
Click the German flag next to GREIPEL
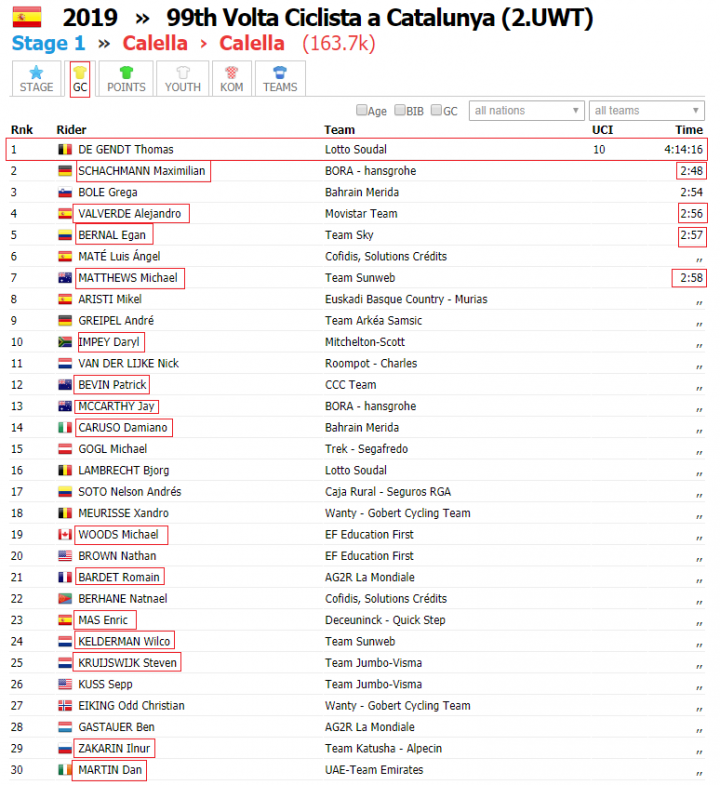65,321
